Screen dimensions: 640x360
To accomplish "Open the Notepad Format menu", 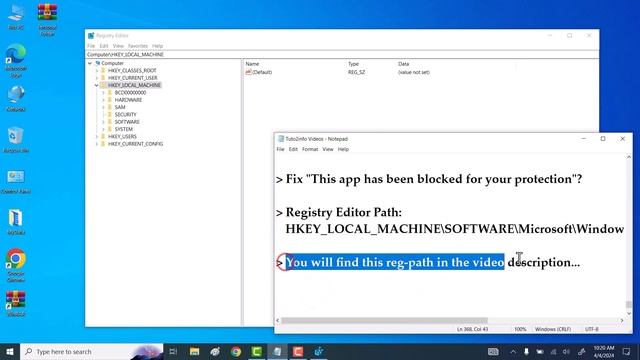I will tap(310, 149).
